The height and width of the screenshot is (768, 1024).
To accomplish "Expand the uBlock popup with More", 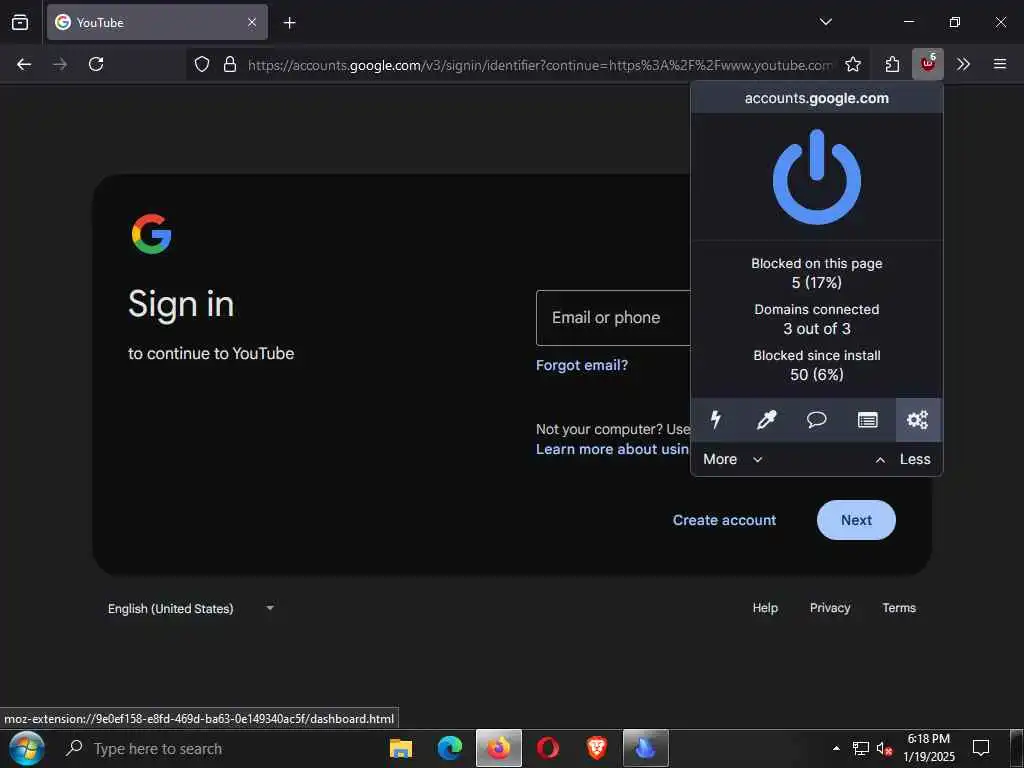I will click(x=733, y=459).
